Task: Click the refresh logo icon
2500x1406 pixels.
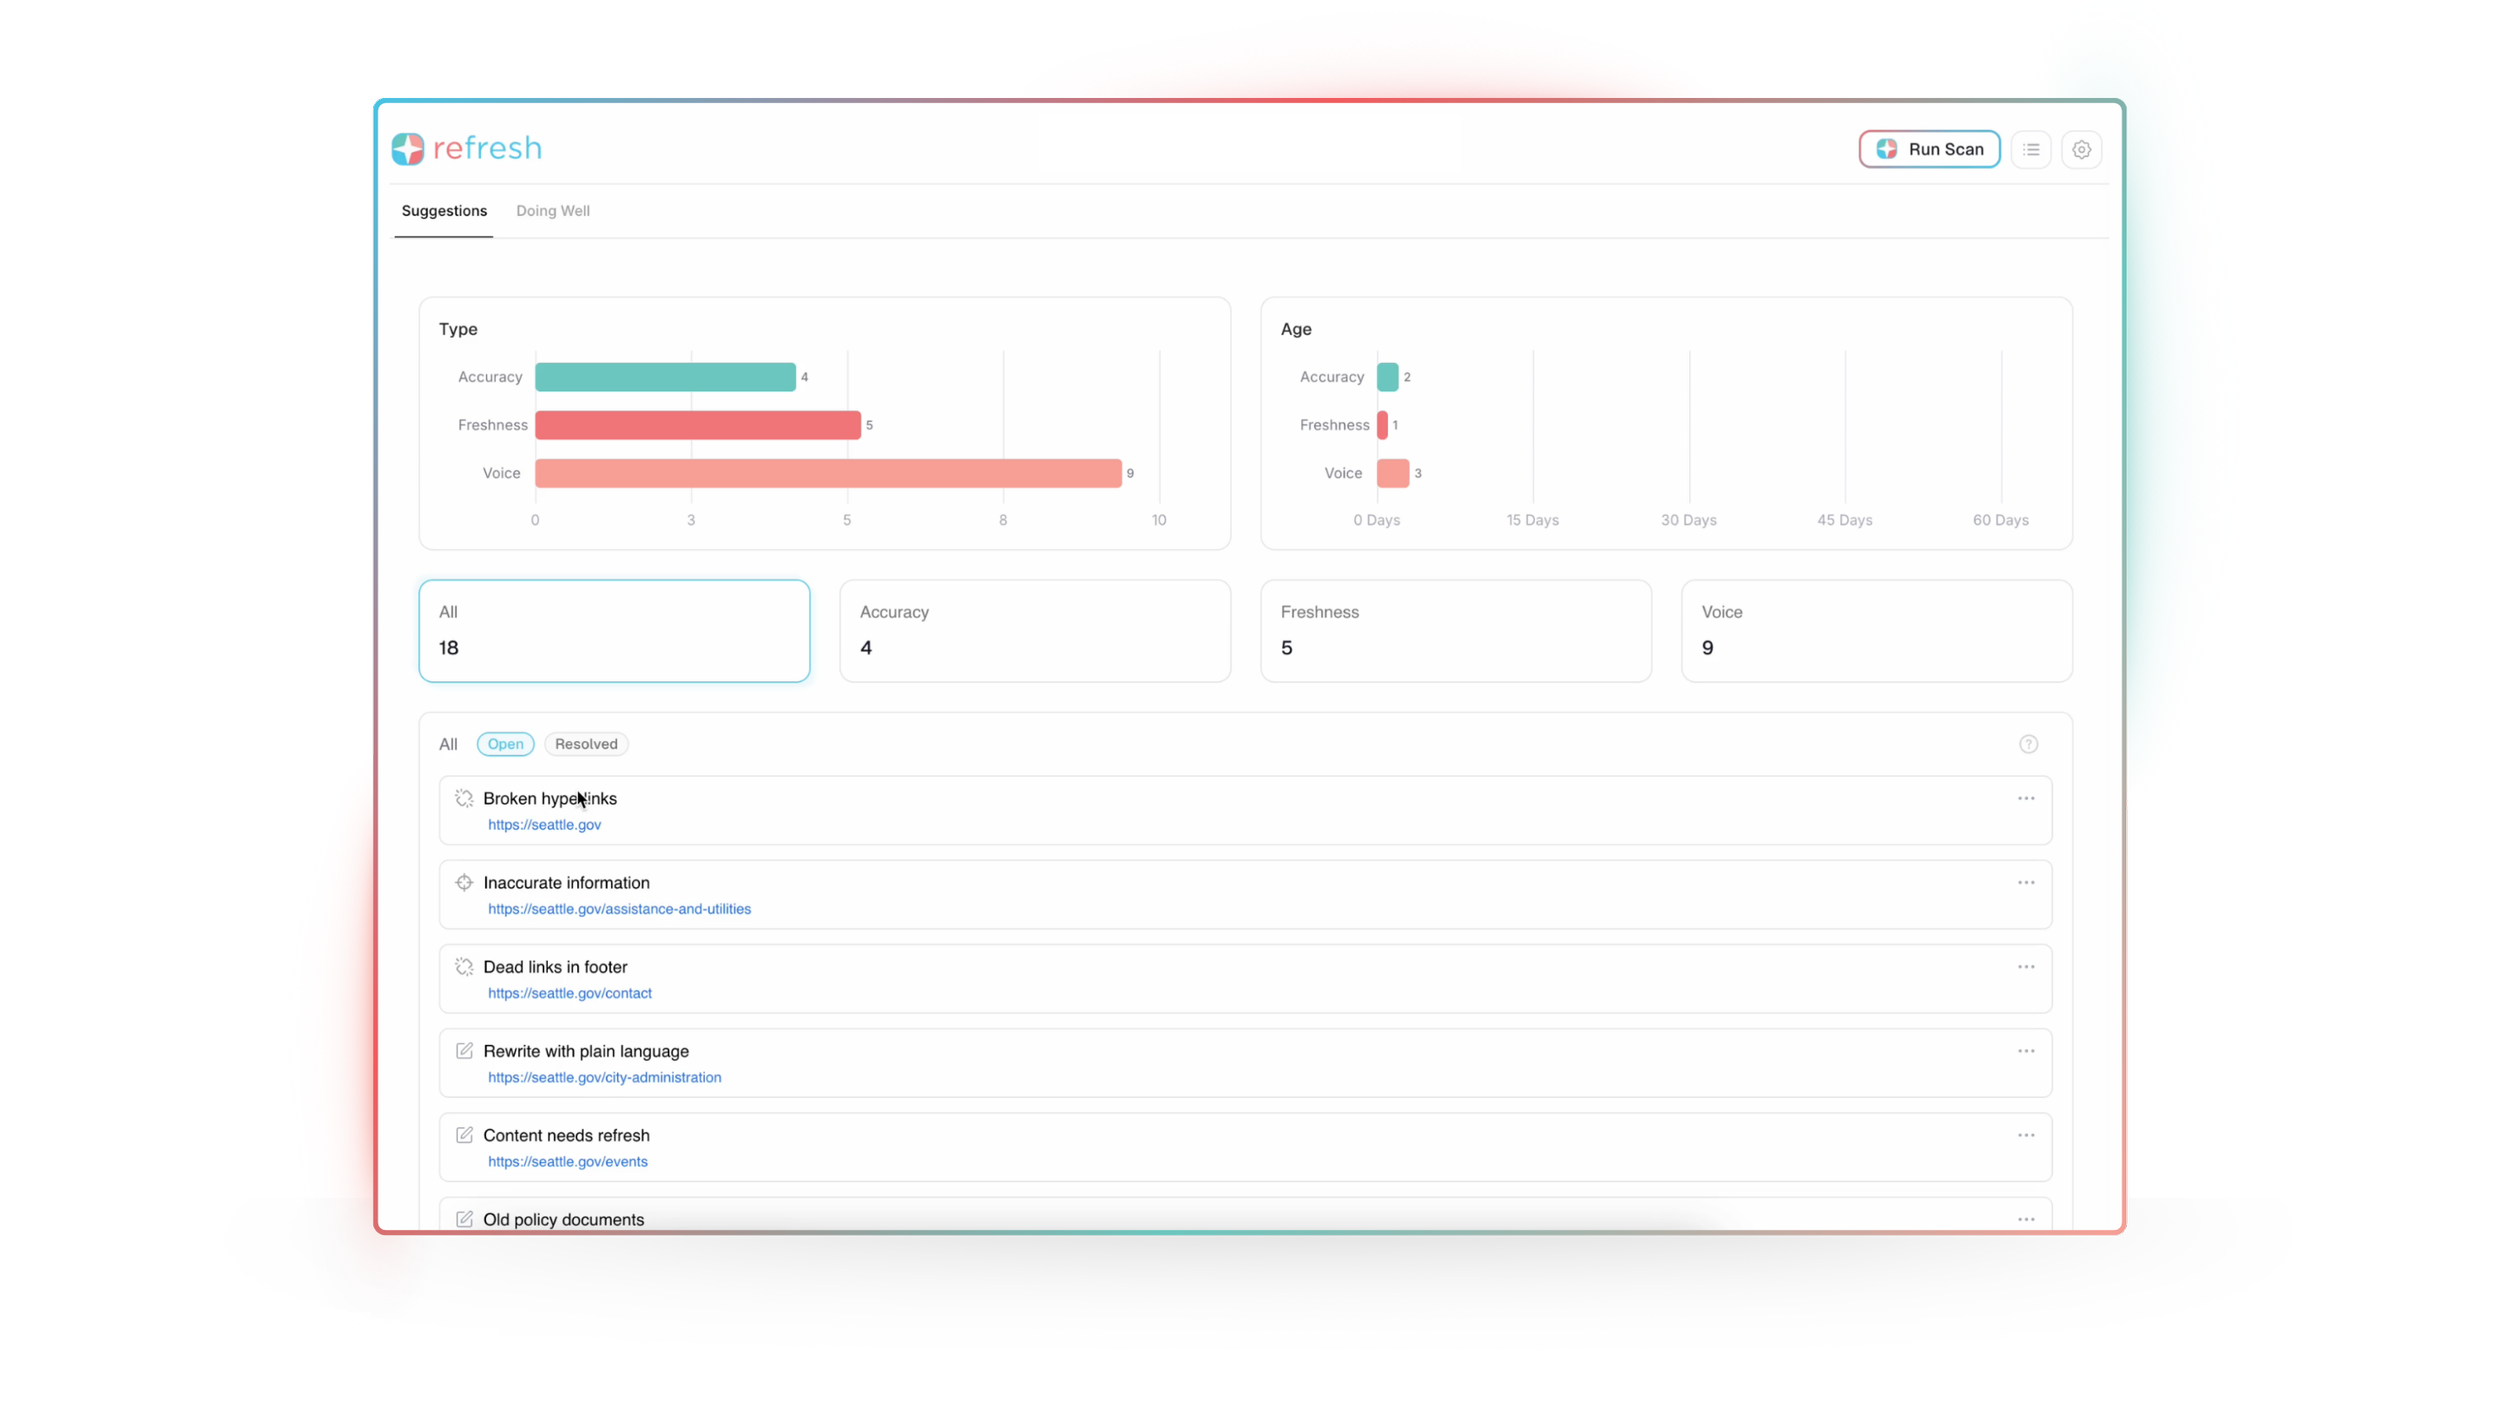Action: coord(408,149)
